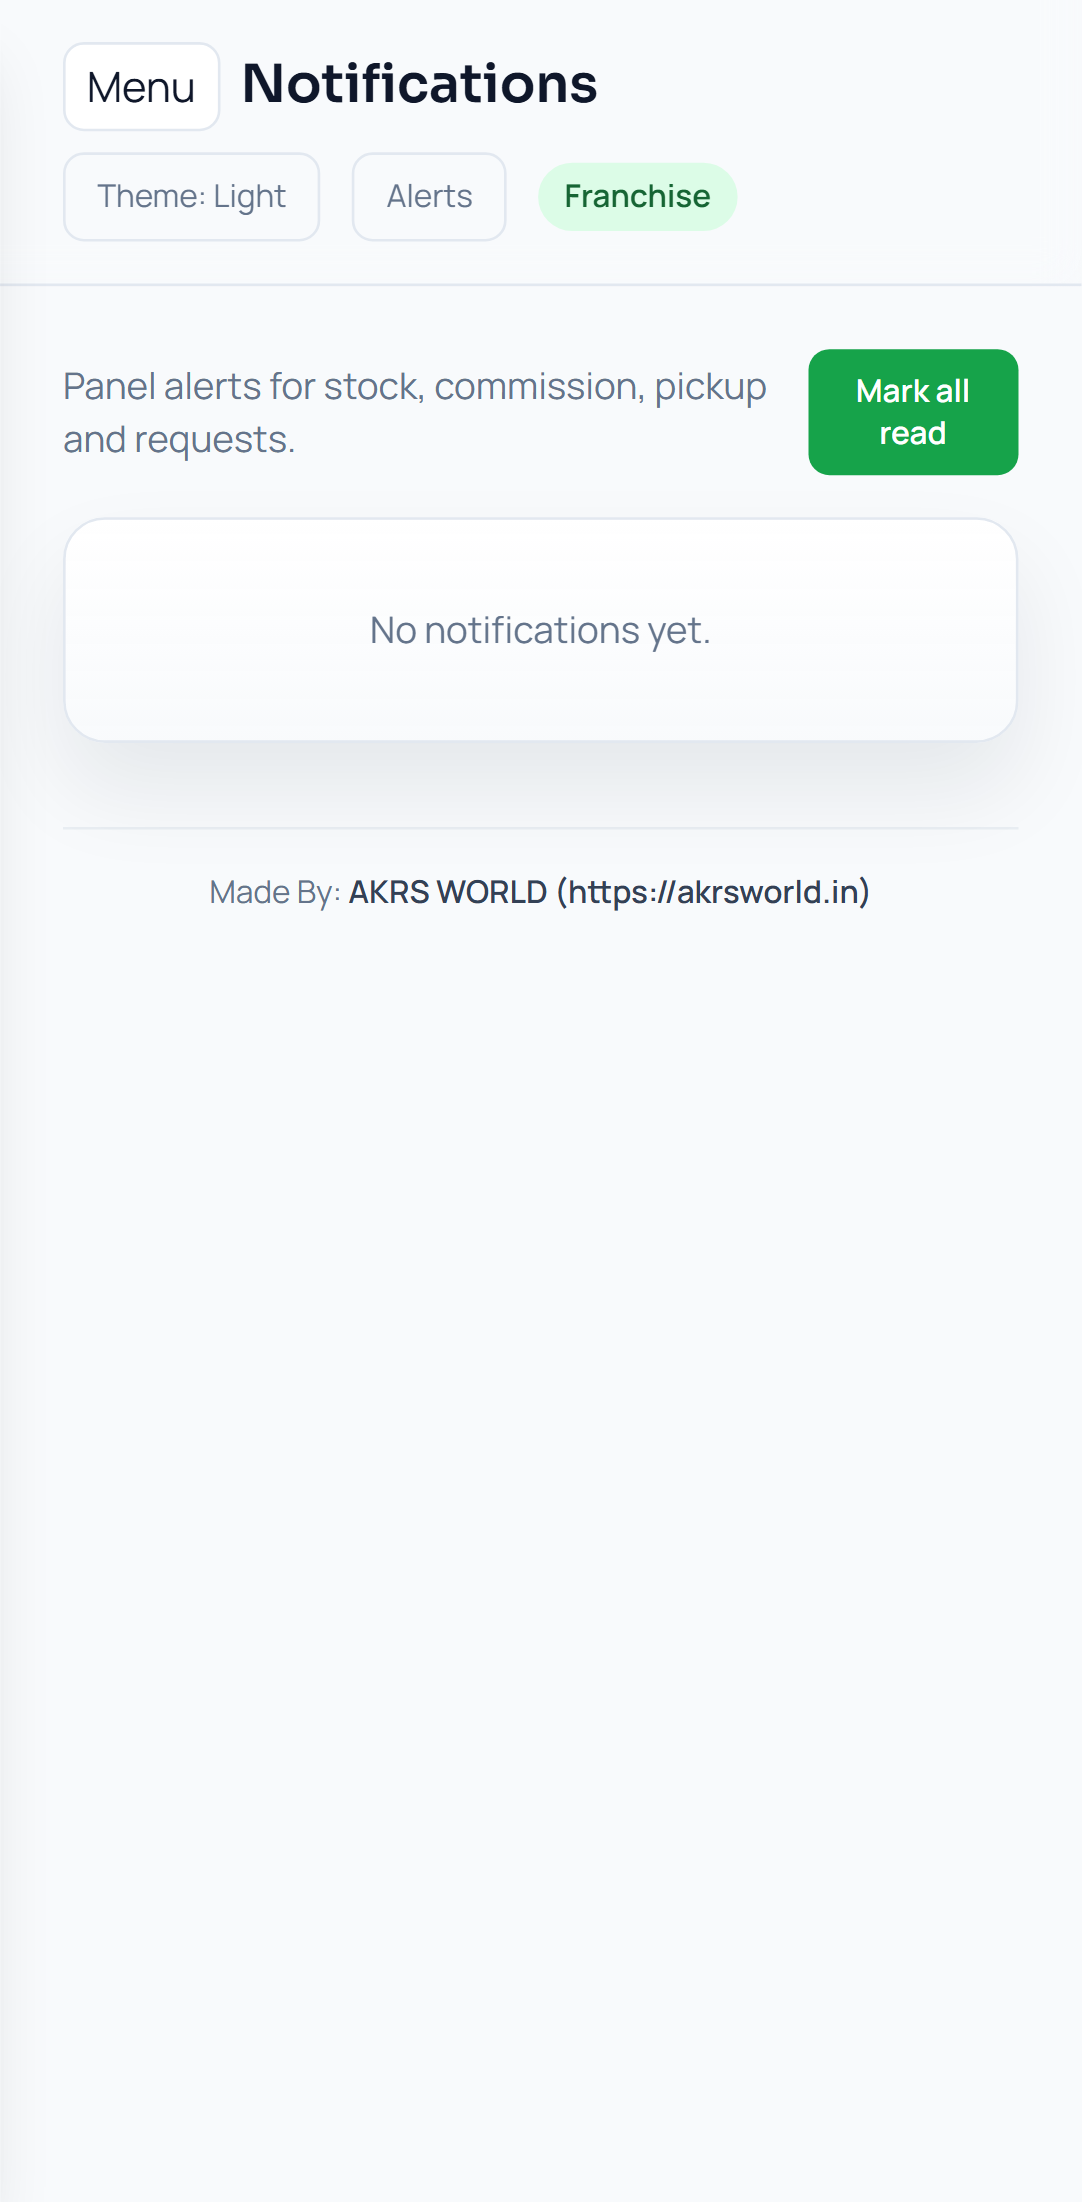
Task: Click the word Light in the theme button
Action: (x=250, y=197)
